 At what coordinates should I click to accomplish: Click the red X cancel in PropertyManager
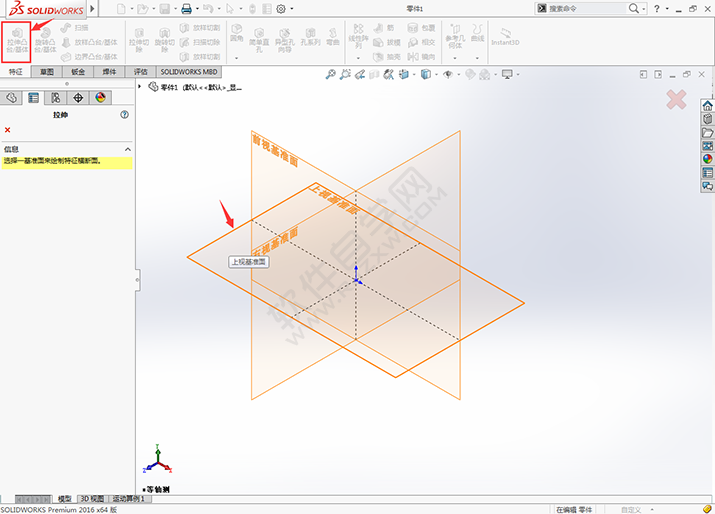8,130
